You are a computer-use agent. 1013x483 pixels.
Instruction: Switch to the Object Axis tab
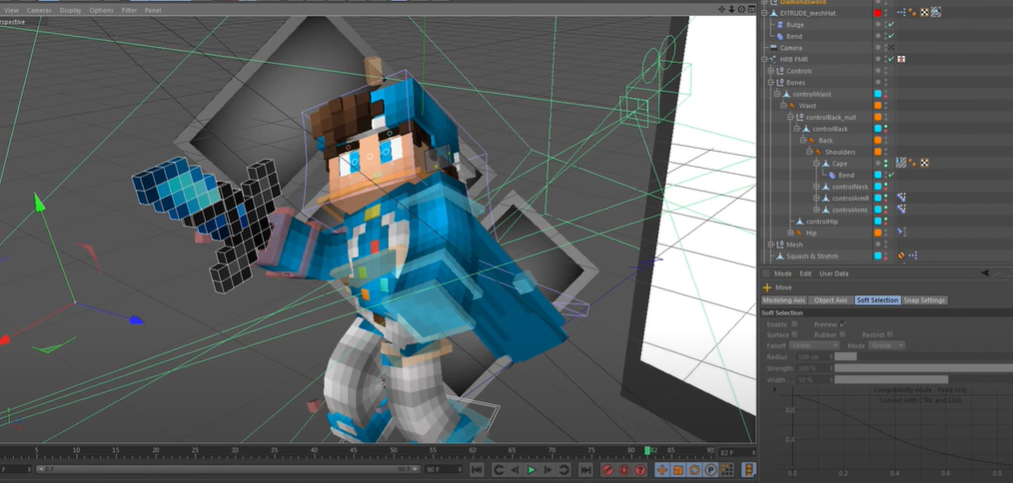pos(831,300)
